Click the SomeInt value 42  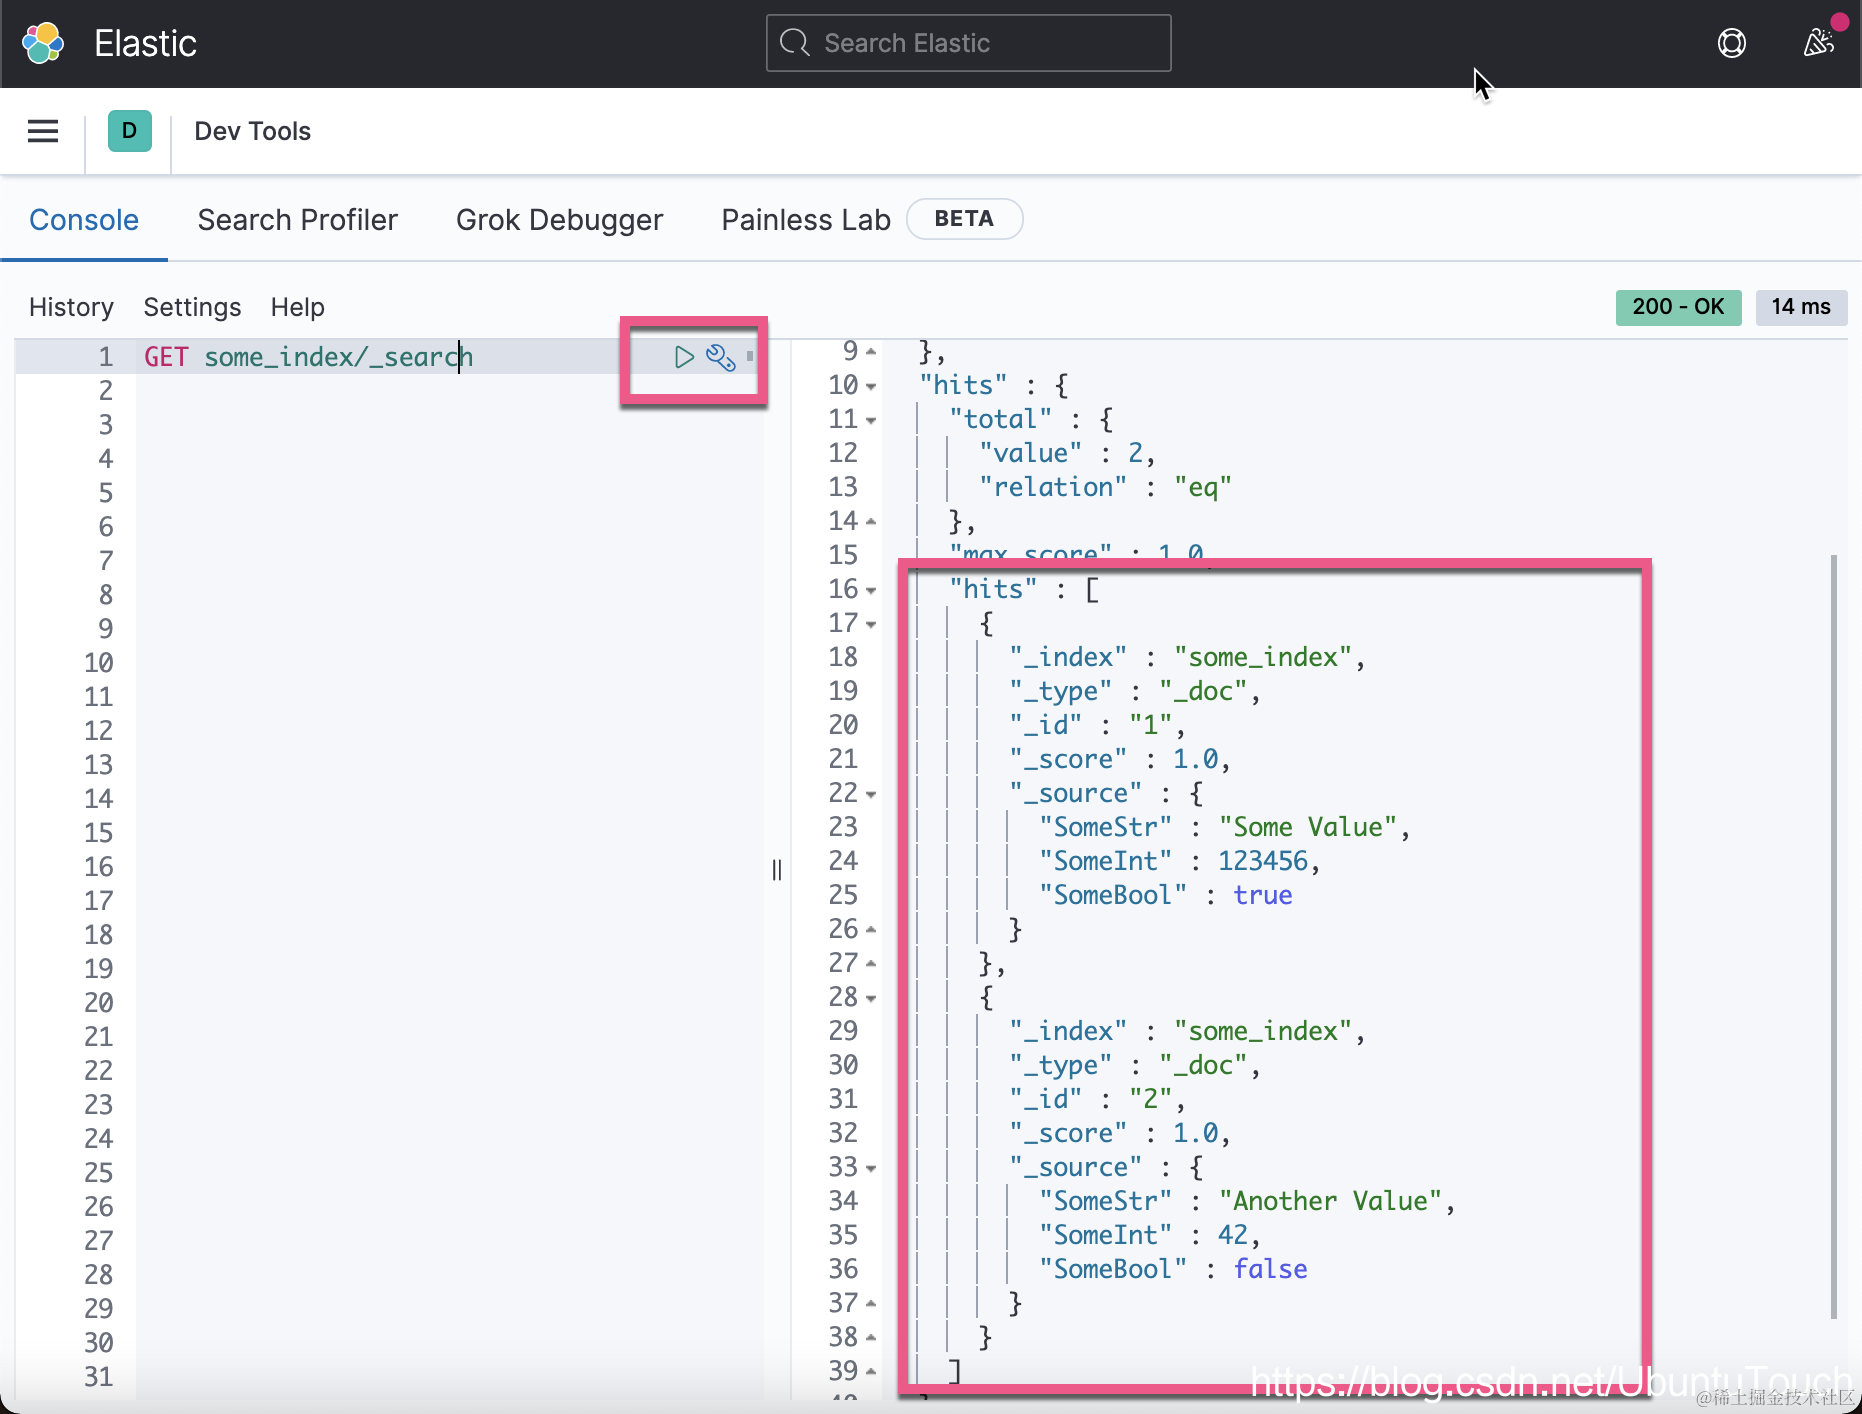(x=1233, y=1235)
